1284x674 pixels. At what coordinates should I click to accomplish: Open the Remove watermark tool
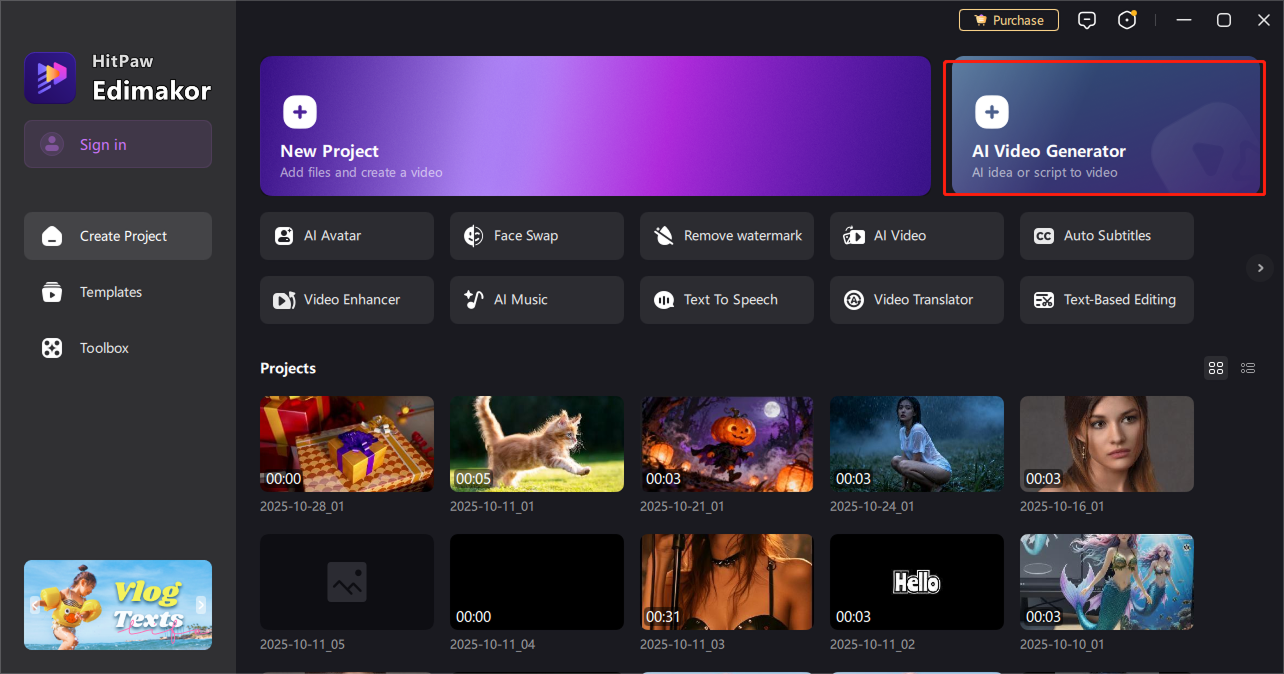pyautogui.click(x=726, y=236)
